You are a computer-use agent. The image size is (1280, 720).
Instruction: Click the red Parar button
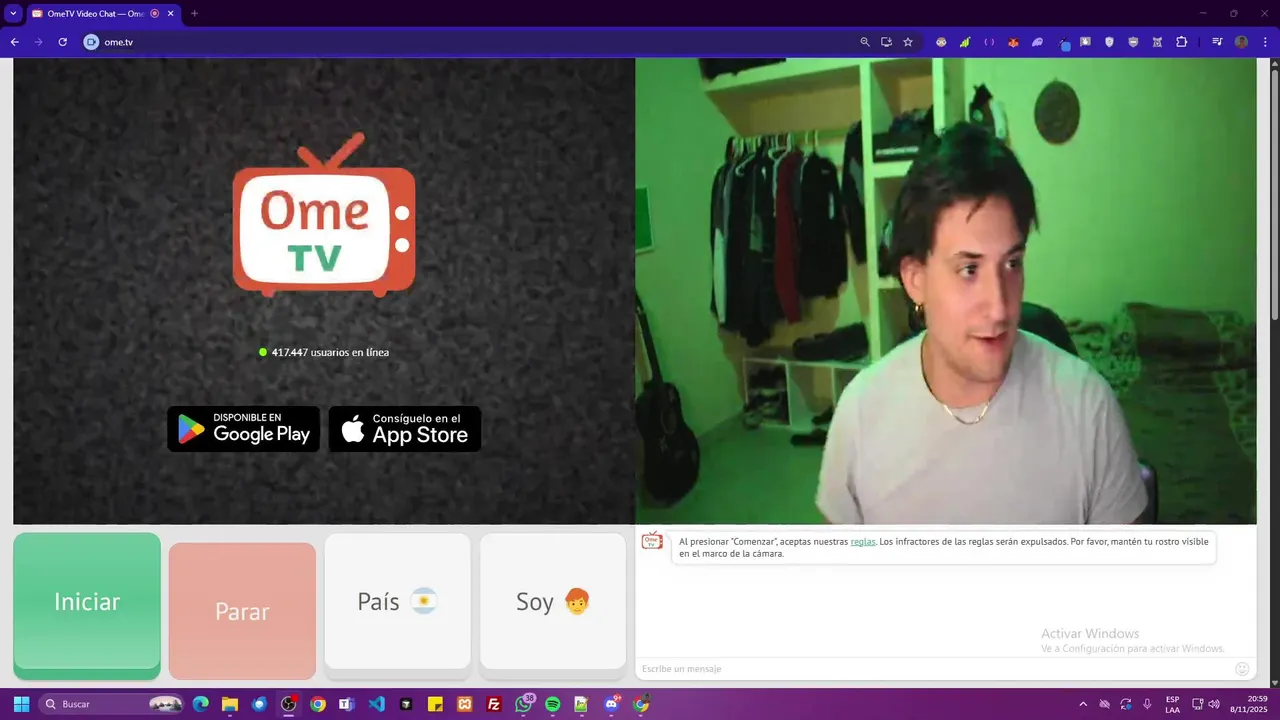[x=242, y=611]
